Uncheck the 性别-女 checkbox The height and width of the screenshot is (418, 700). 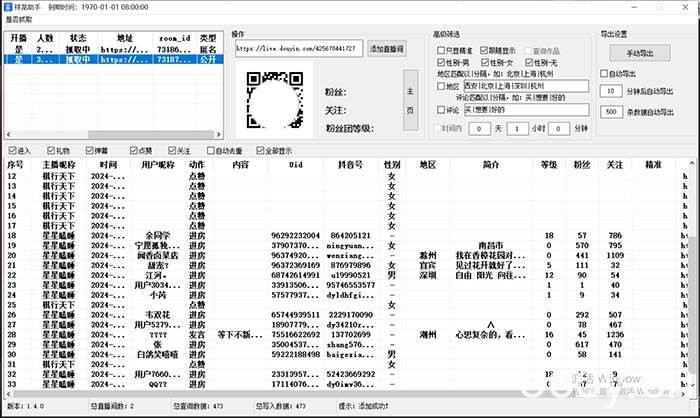(x=496, y=63)
